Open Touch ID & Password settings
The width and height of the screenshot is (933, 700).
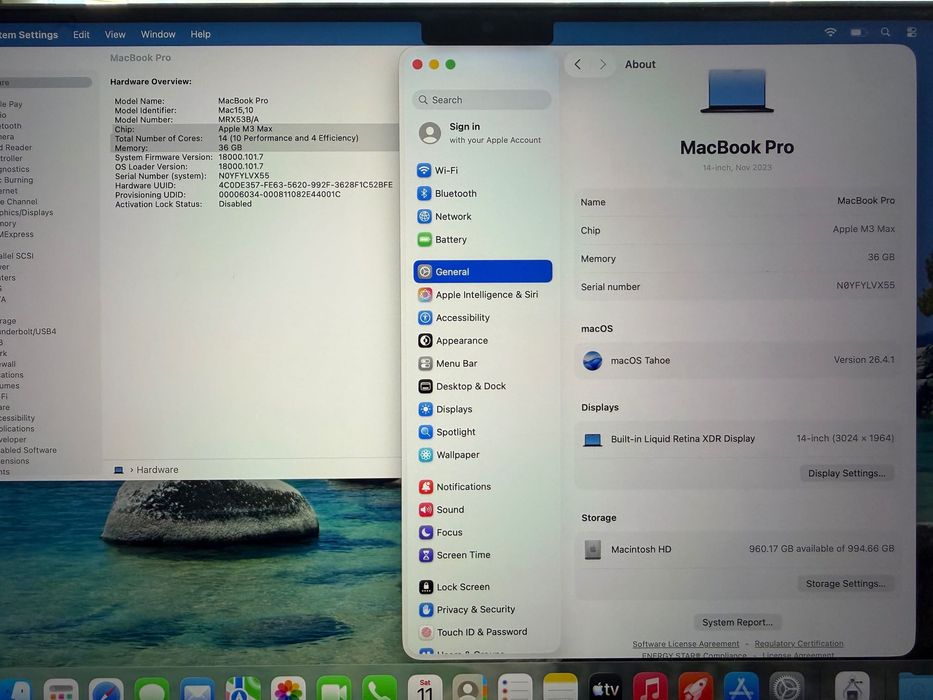coord(483,632)
